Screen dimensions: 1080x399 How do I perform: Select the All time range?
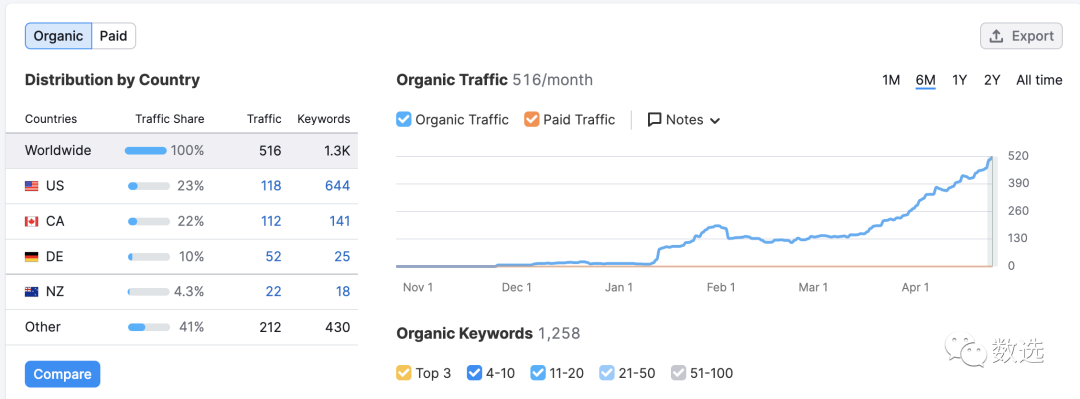coord(1039,80)
